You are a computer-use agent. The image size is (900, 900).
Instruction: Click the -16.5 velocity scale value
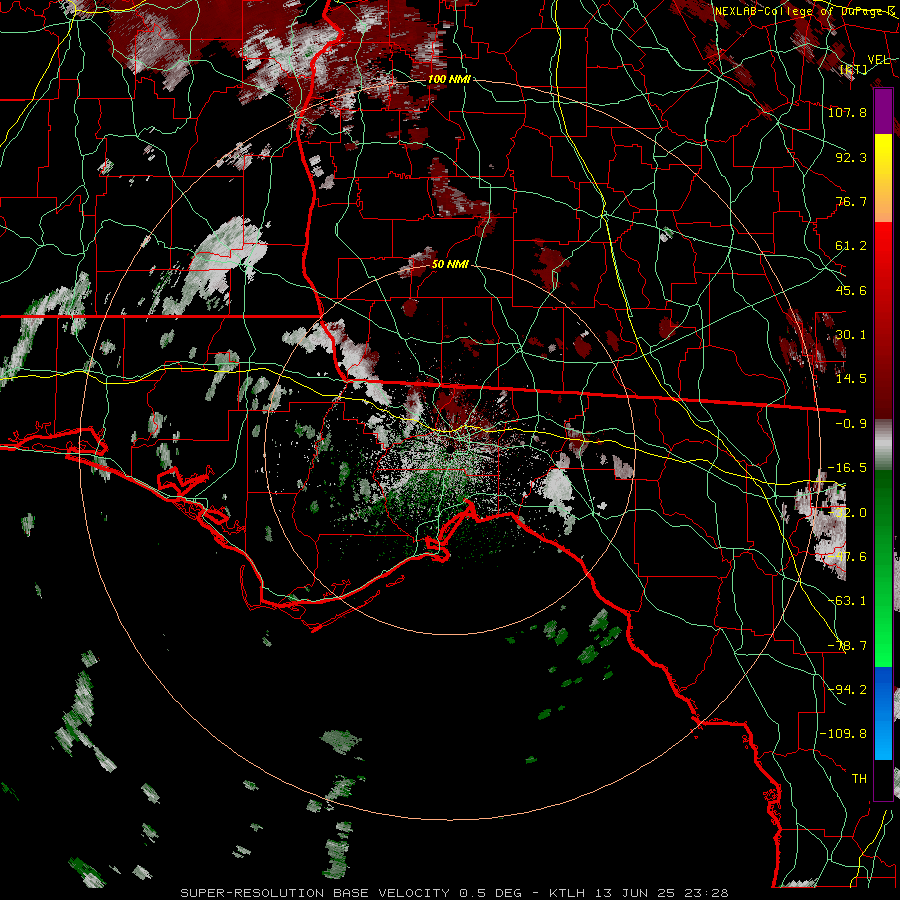coord(847,468)
